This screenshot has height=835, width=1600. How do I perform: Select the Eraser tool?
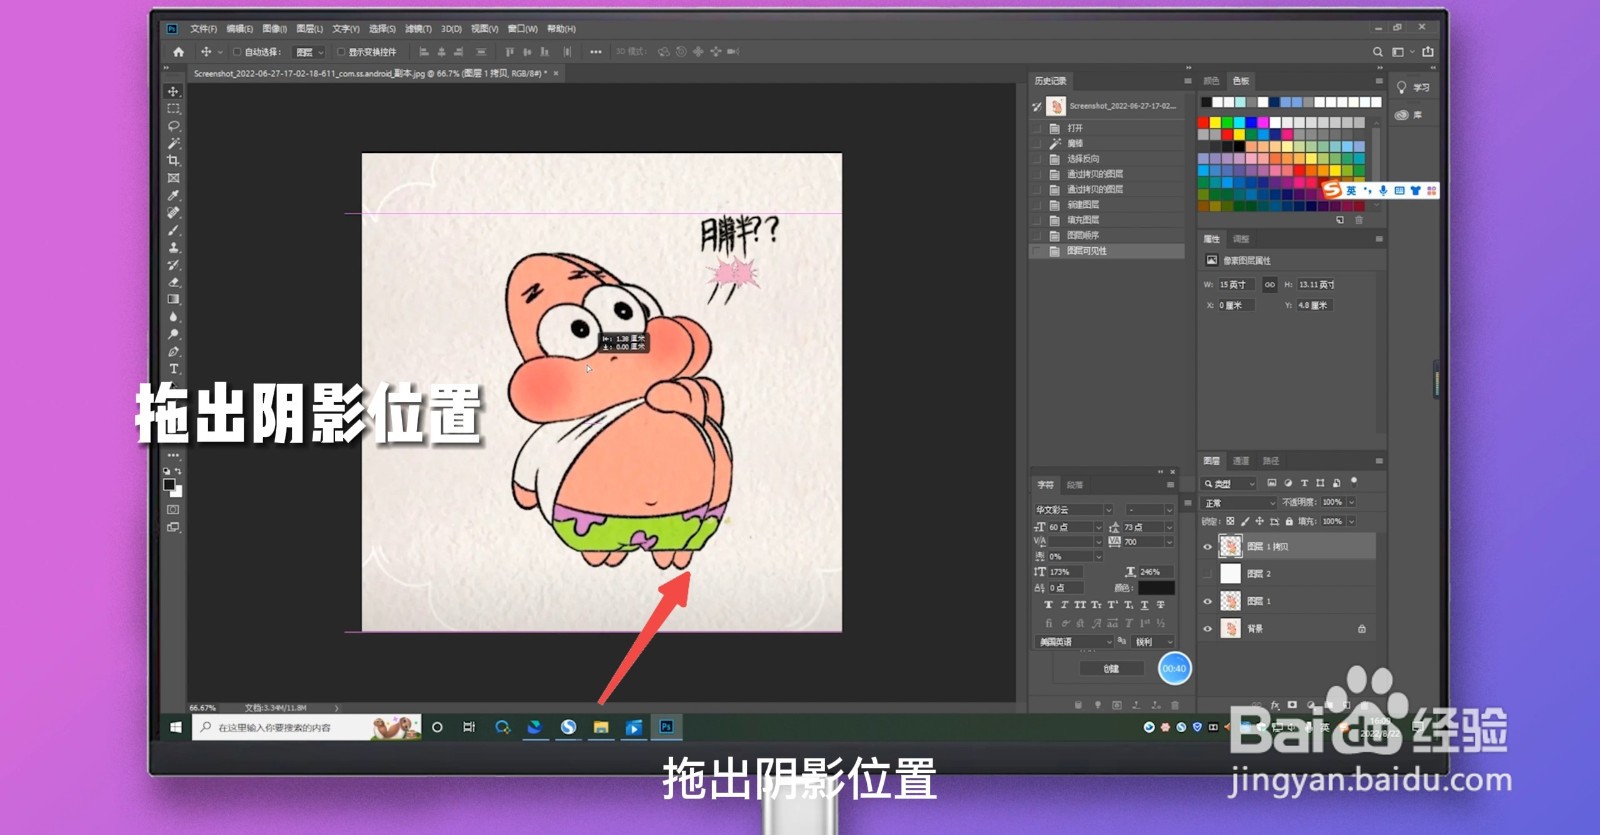tap(173, 282)
